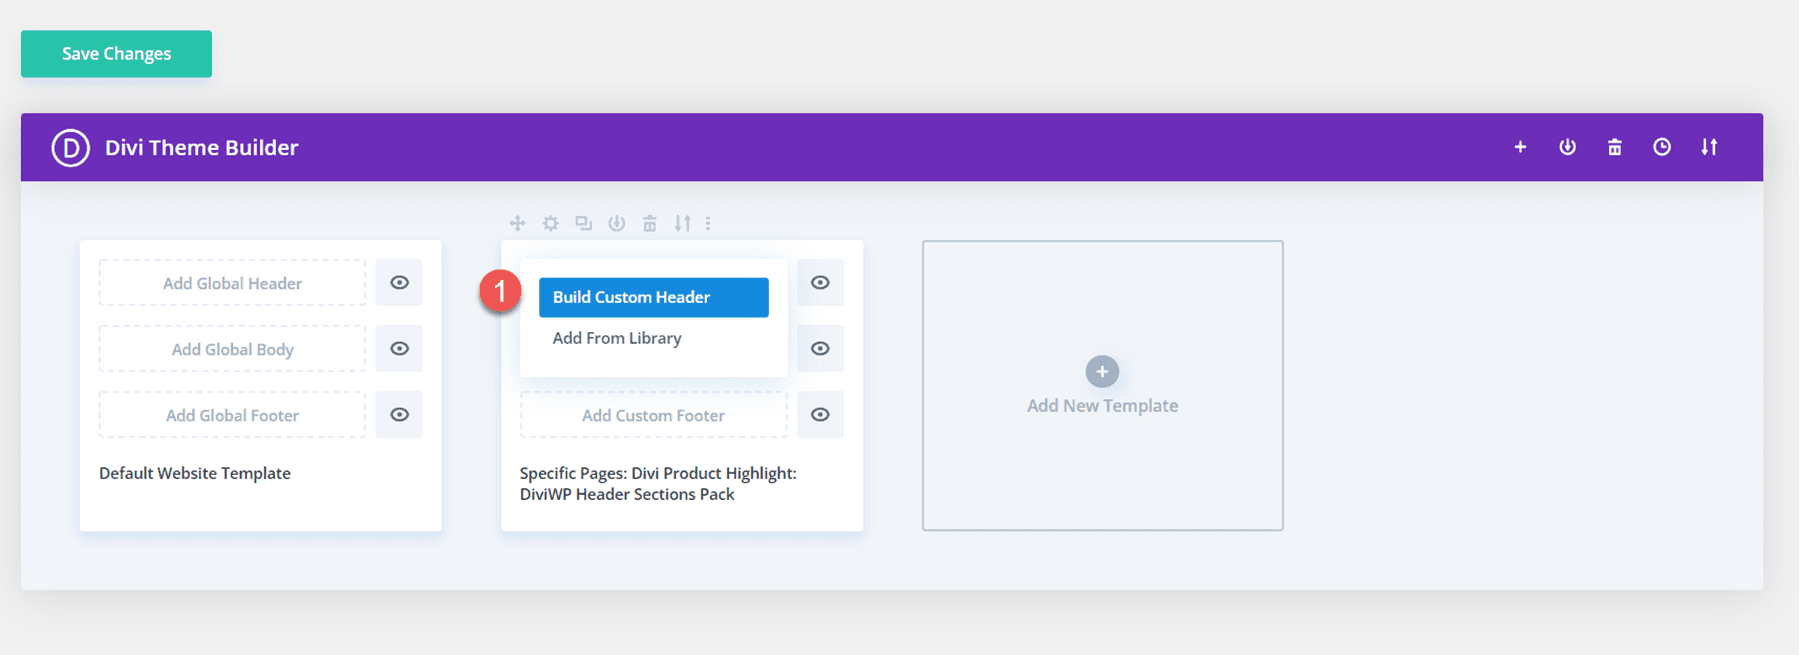The width and height of the screenshot is (1800, 655).
Task: Click the move icon above Specific Pages template
Action: (517, 223)
